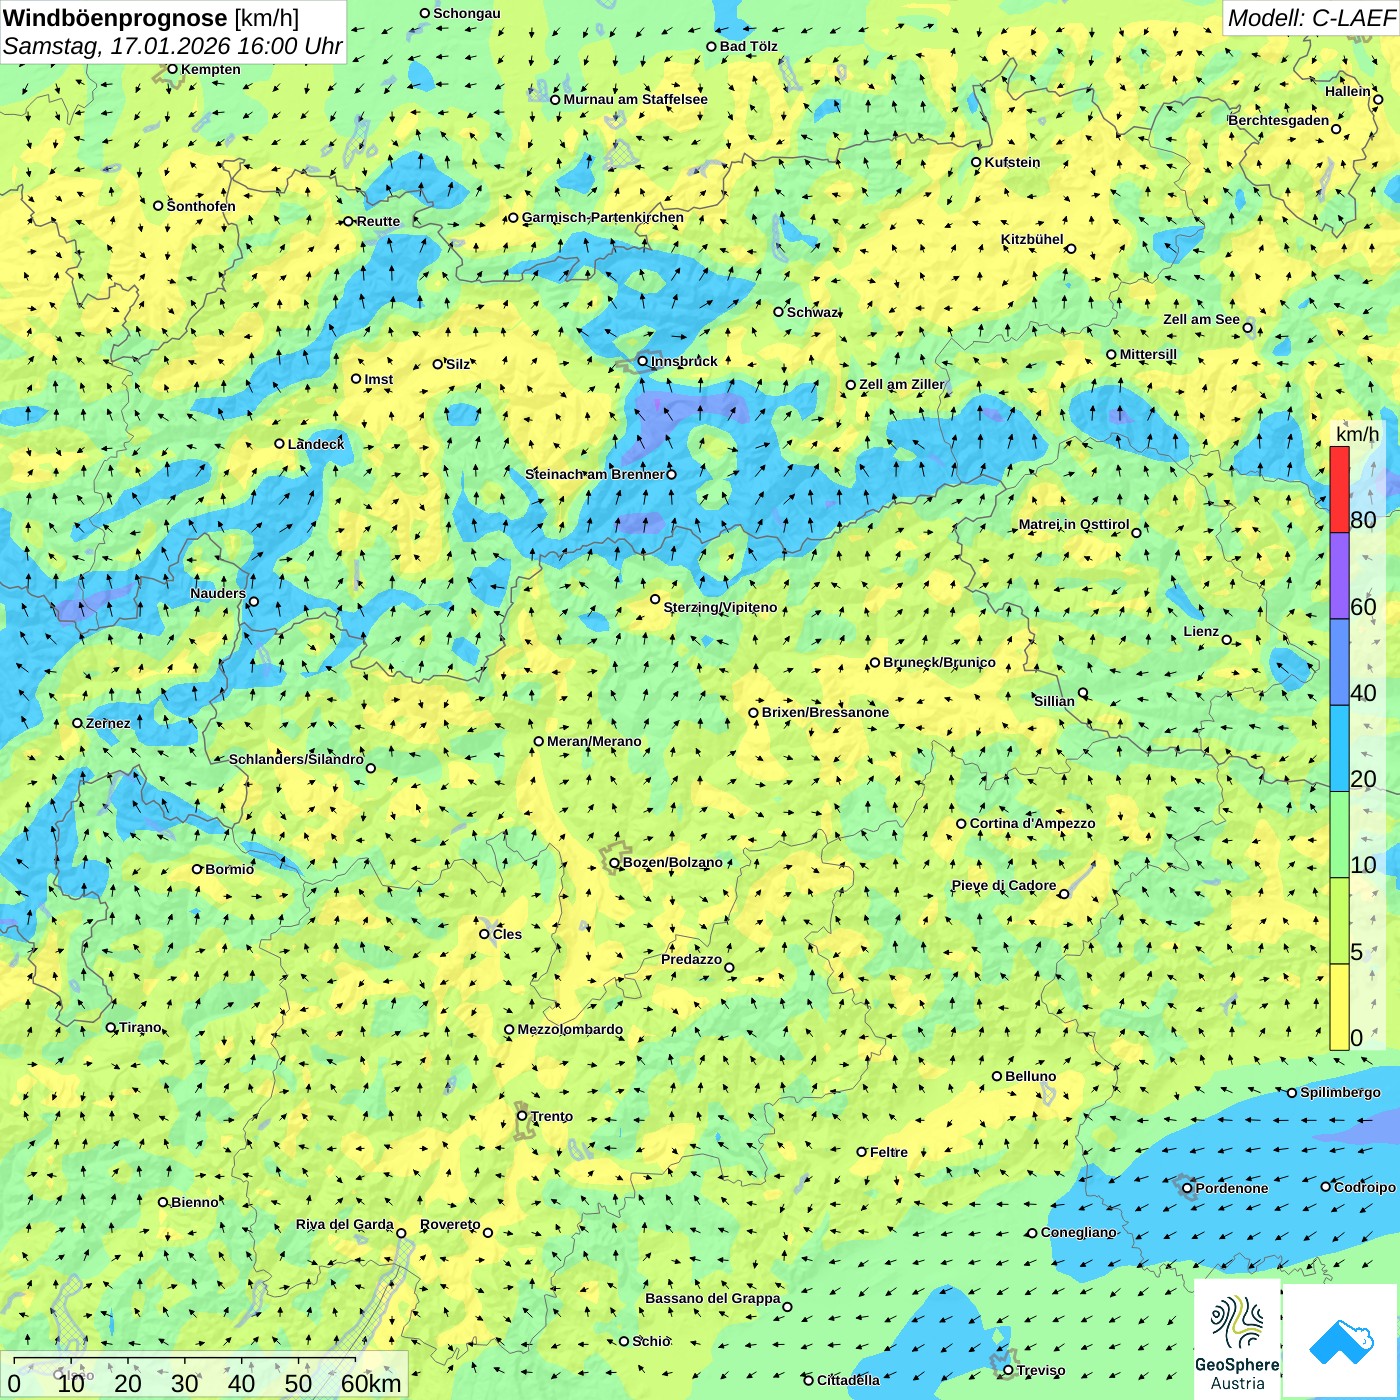
Task: Click the Meran/Merano city label
Action: tap(594, 741)
